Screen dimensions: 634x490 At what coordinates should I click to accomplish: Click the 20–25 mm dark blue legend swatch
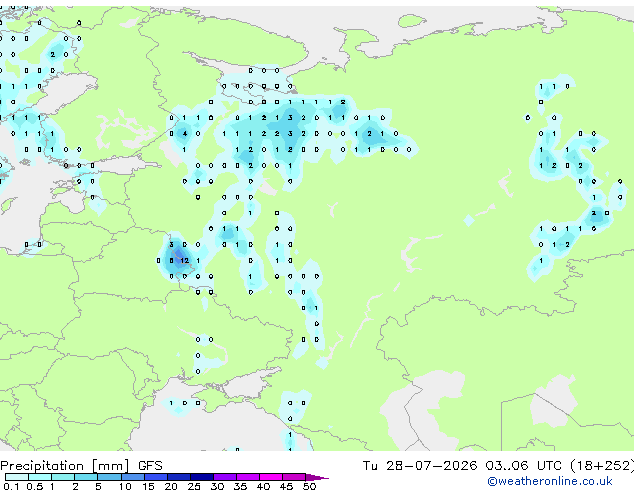click(x=178, y=477)
